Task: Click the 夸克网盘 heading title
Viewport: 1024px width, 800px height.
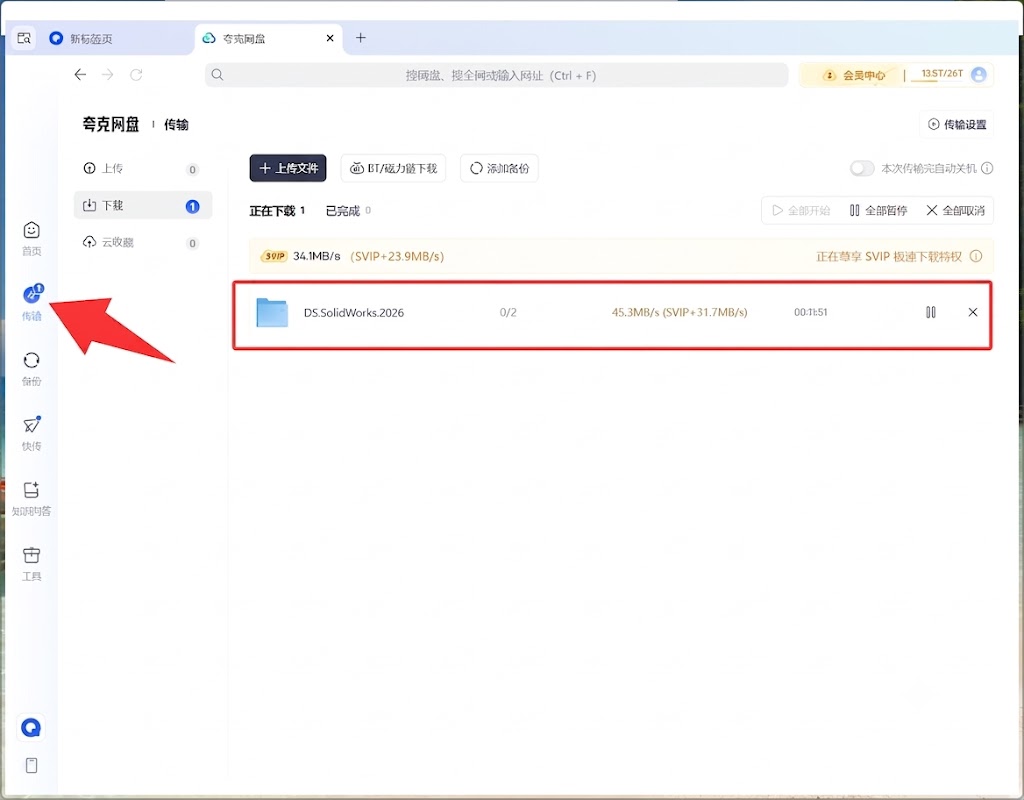Action: [x=110, y=124]
